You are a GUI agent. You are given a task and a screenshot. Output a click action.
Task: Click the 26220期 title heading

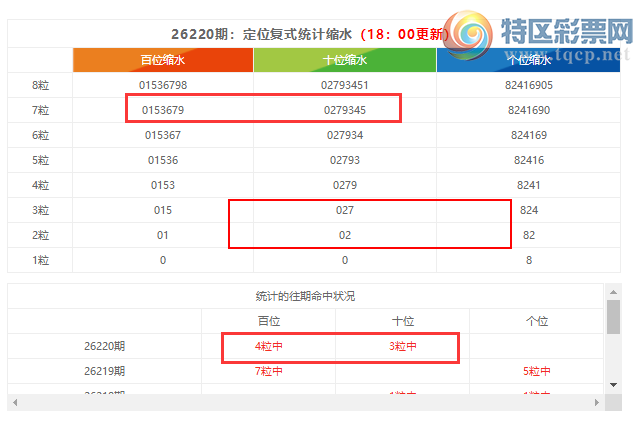(x=310, y=34)
